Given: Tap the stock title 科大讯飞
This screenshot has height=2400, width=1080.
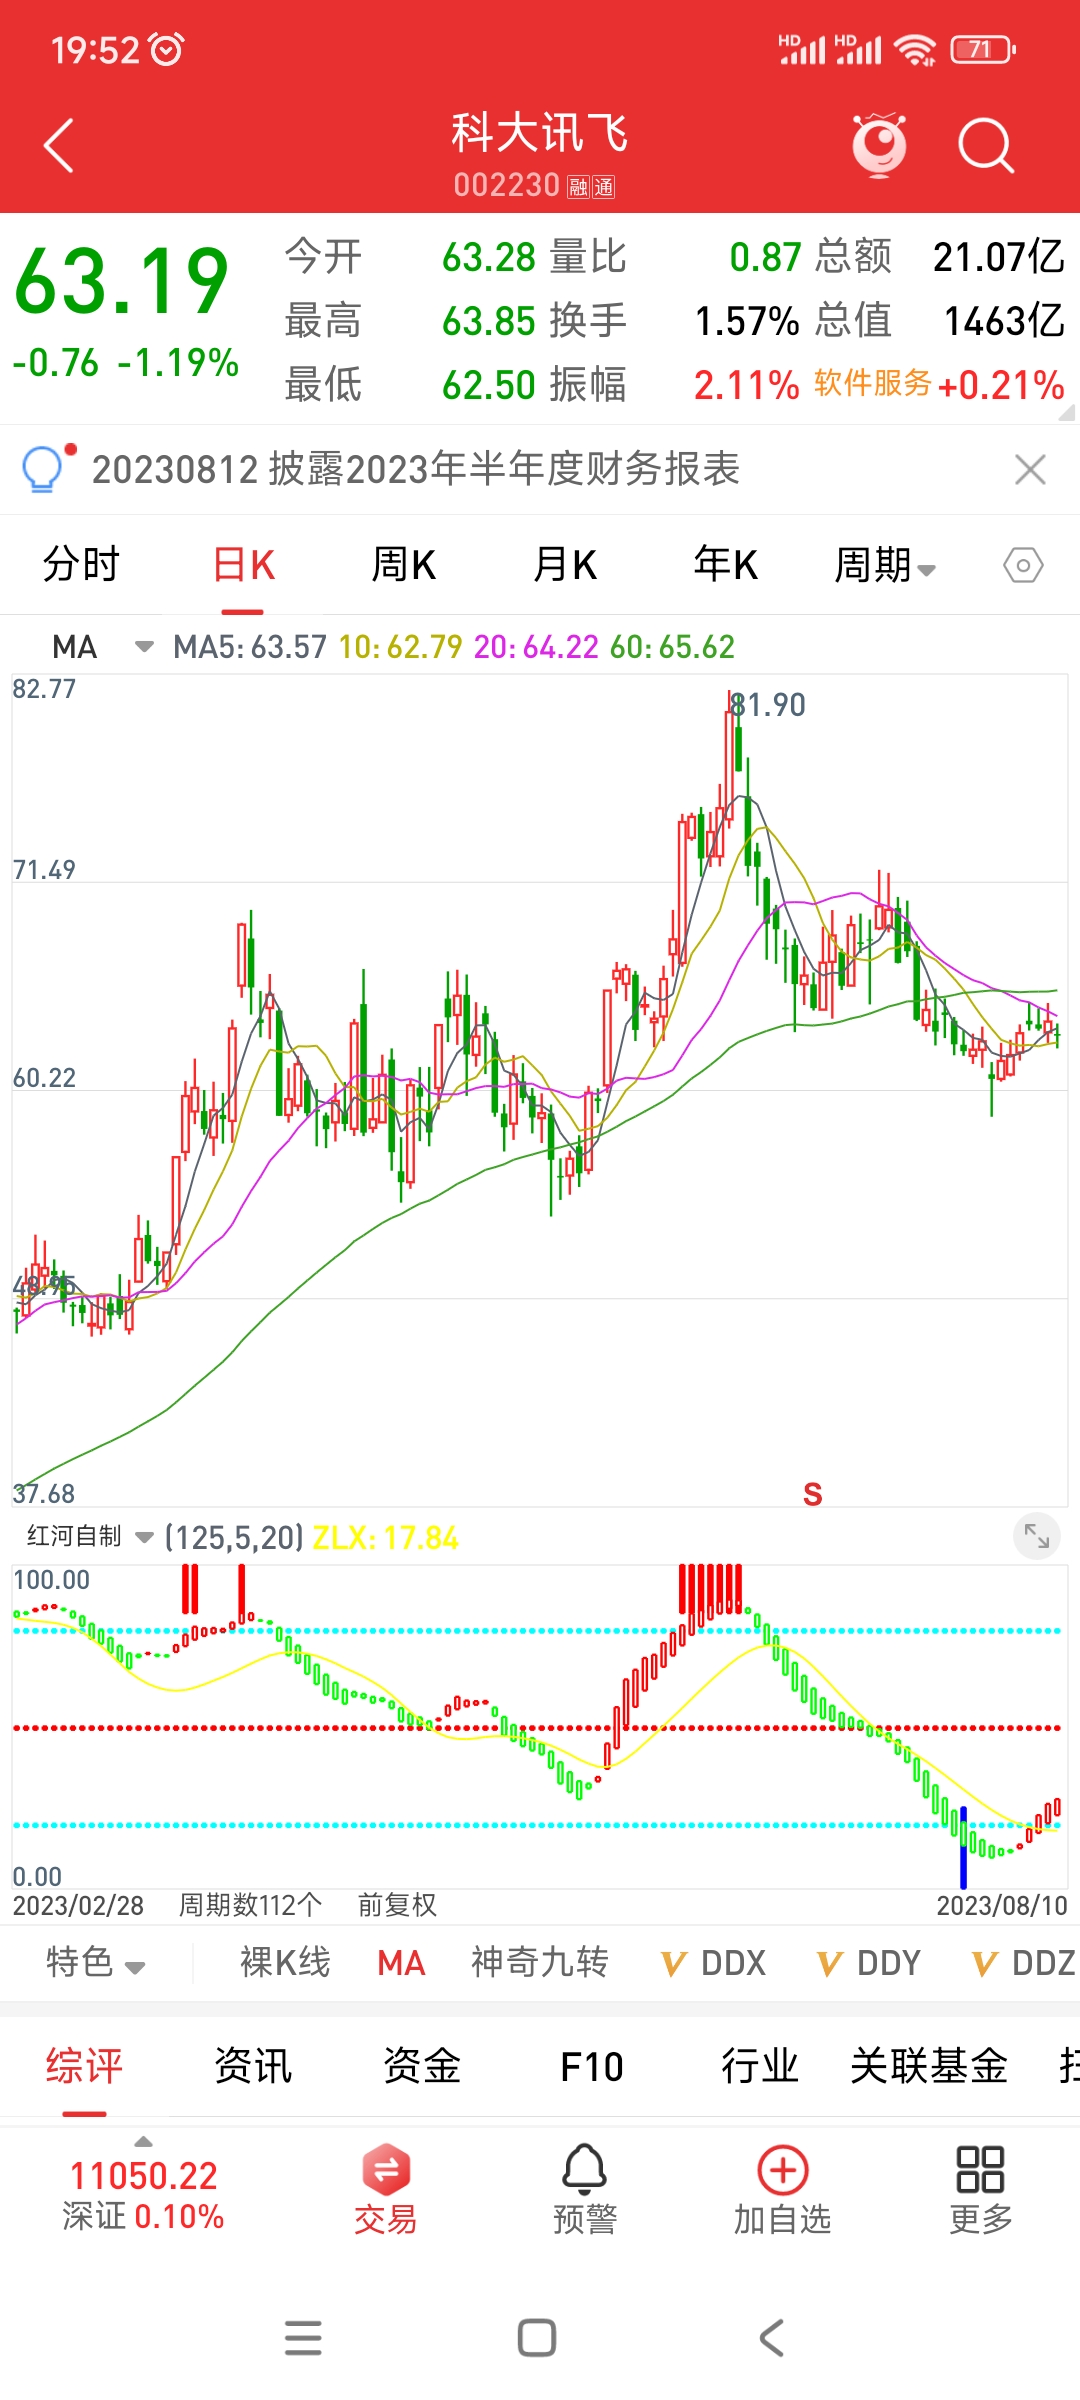Looking at the screenshot, I should coord(539,132).
